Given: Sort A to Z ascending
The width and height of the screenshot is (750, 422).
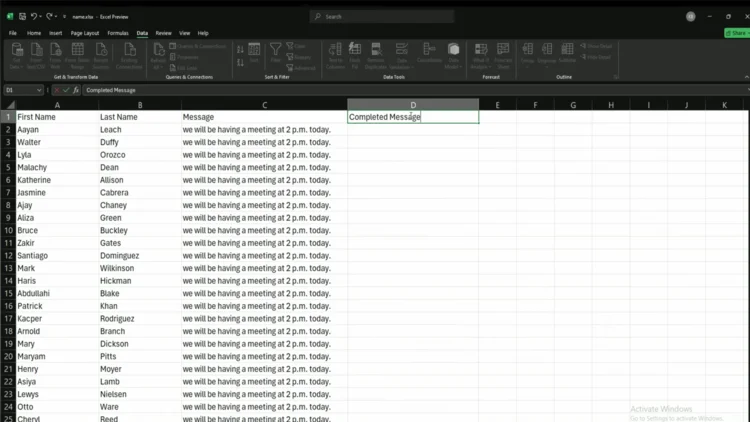Looking at the screenshot, I should click(x=240, y=50).
